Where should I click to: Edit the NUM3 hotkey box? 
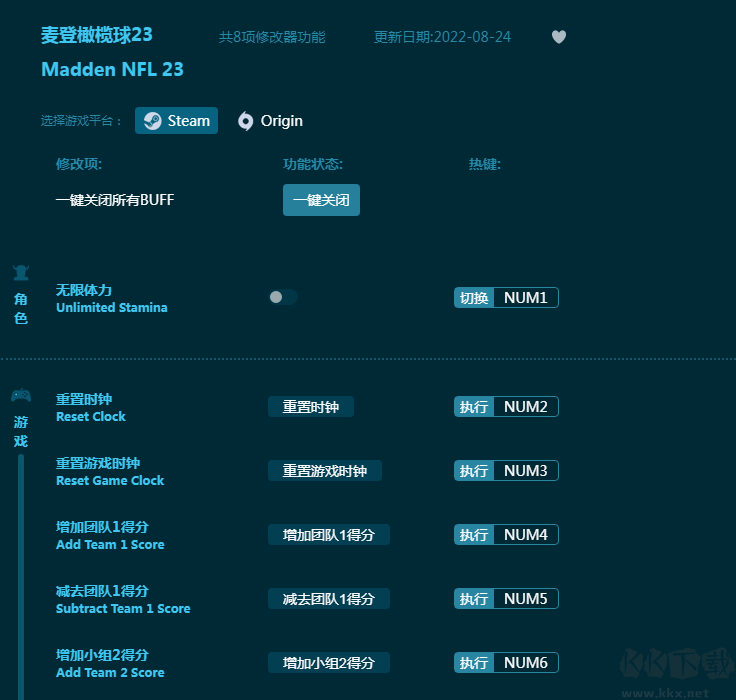click(525, 471)
